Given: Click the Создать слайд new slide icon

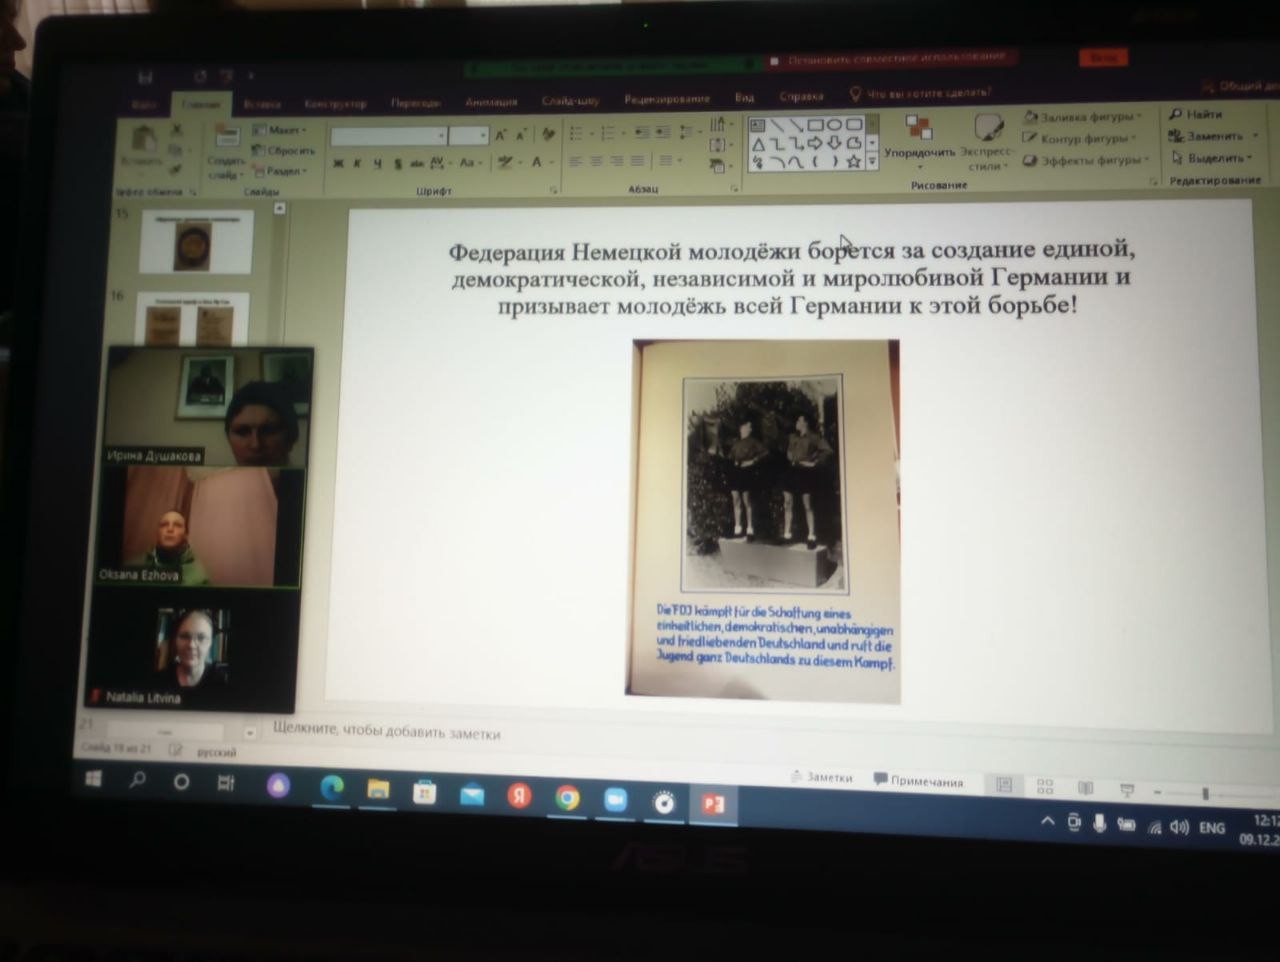Looking at the screenshot, I should pyautogui.click(x=227, y=138).
